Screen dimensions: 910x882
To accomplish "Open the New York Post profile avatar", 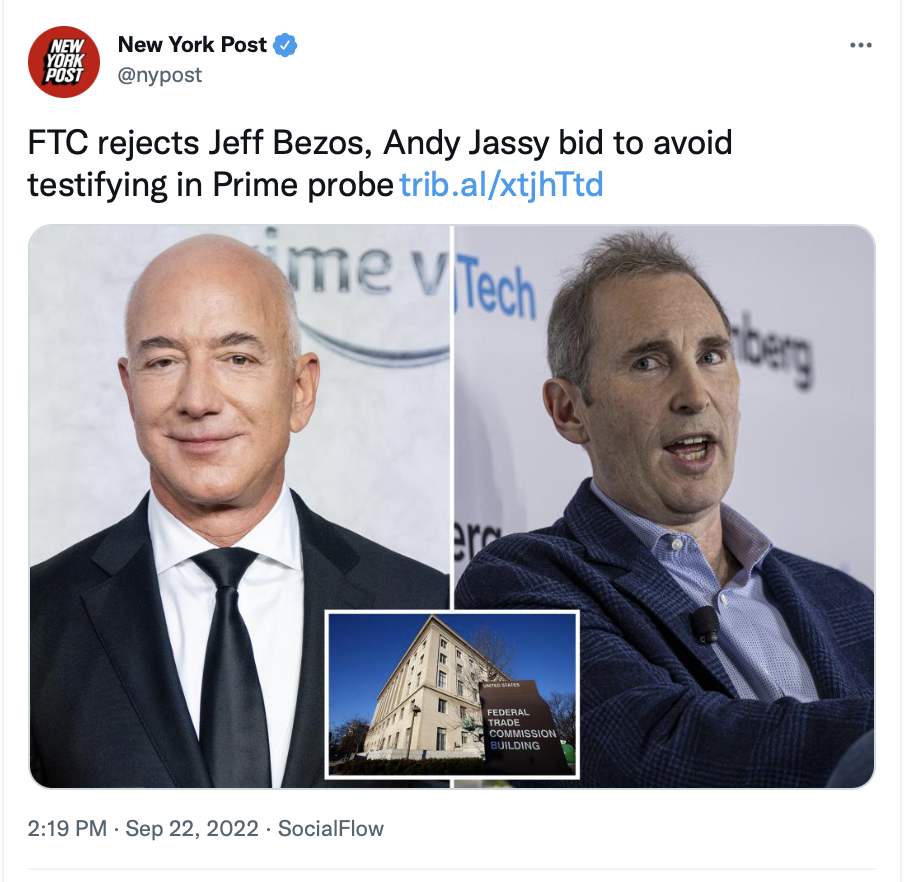I will tap(64, 62).
